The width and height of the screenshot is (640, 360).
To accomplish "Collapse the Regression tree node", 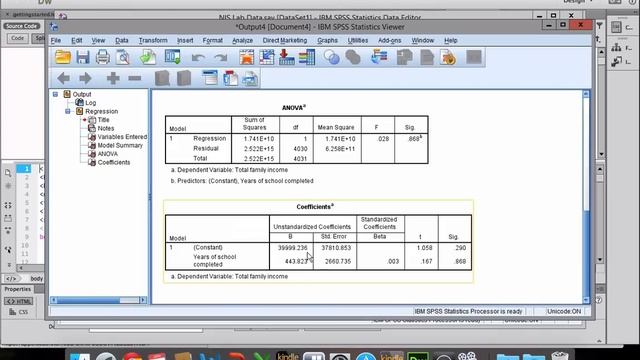I will tap(68, 111).
